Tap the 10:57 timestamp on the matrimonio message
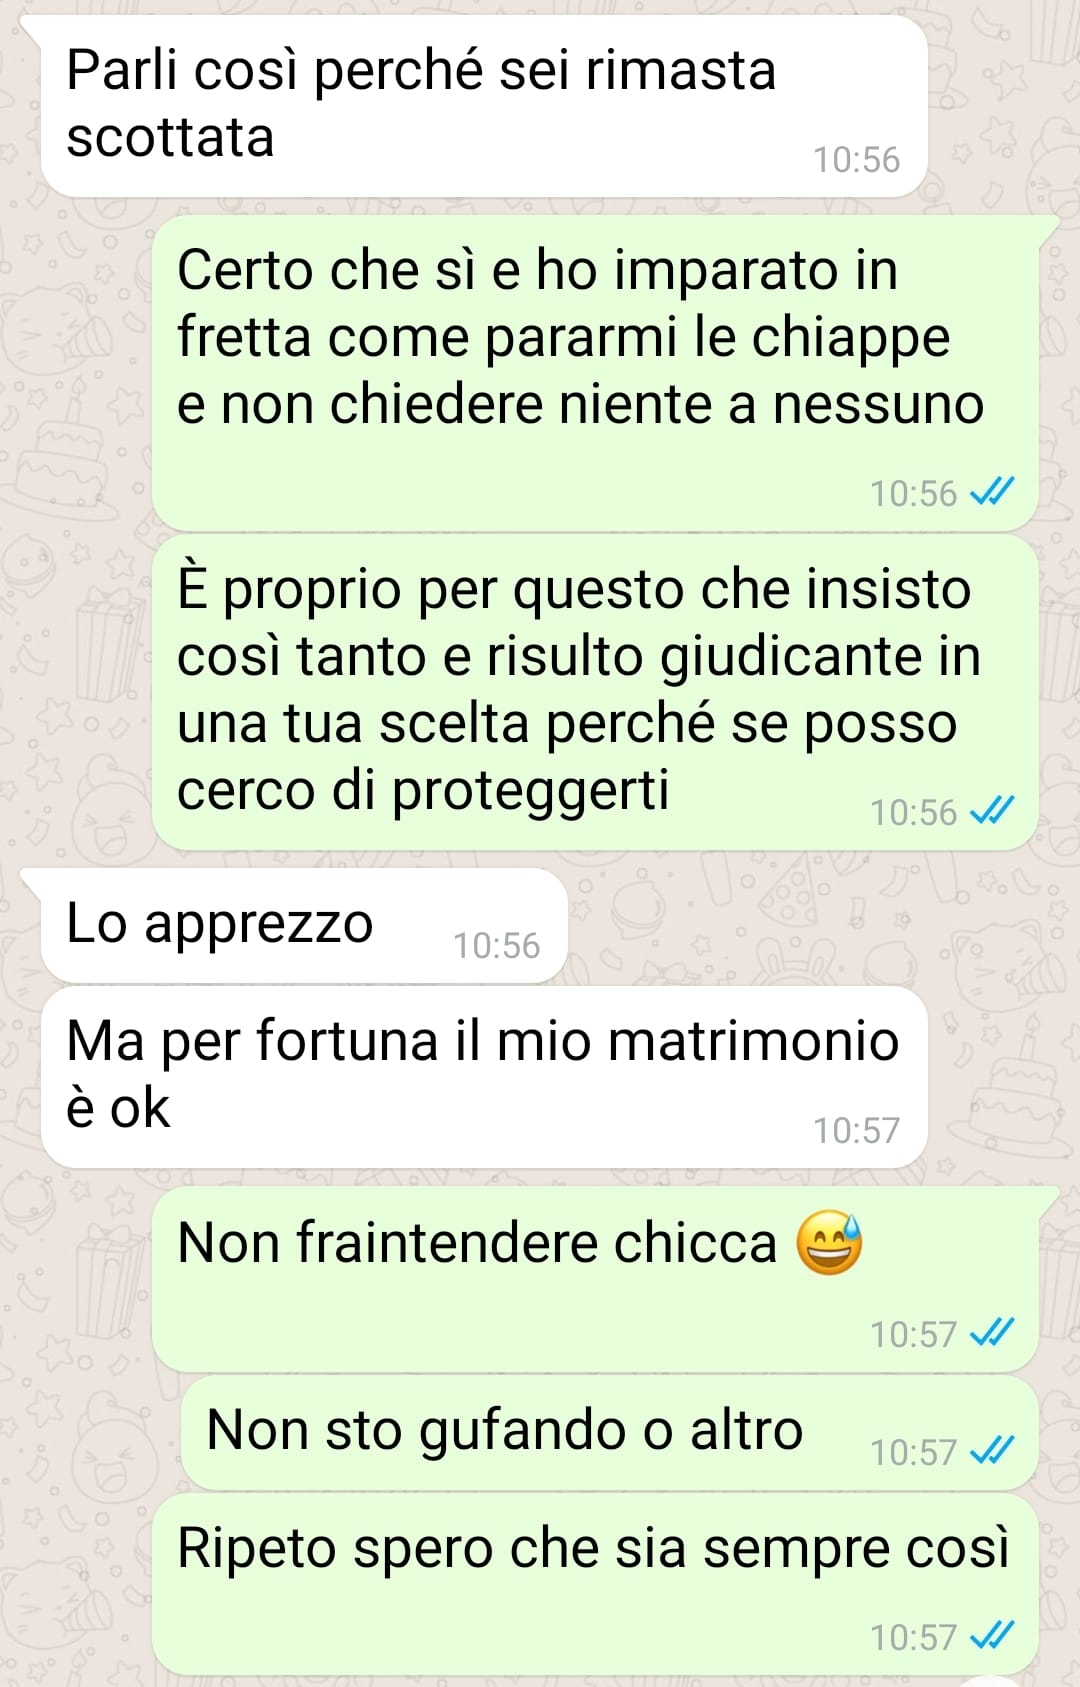This screenshot has height=1687, width=1080. [x=856, y=1130]
